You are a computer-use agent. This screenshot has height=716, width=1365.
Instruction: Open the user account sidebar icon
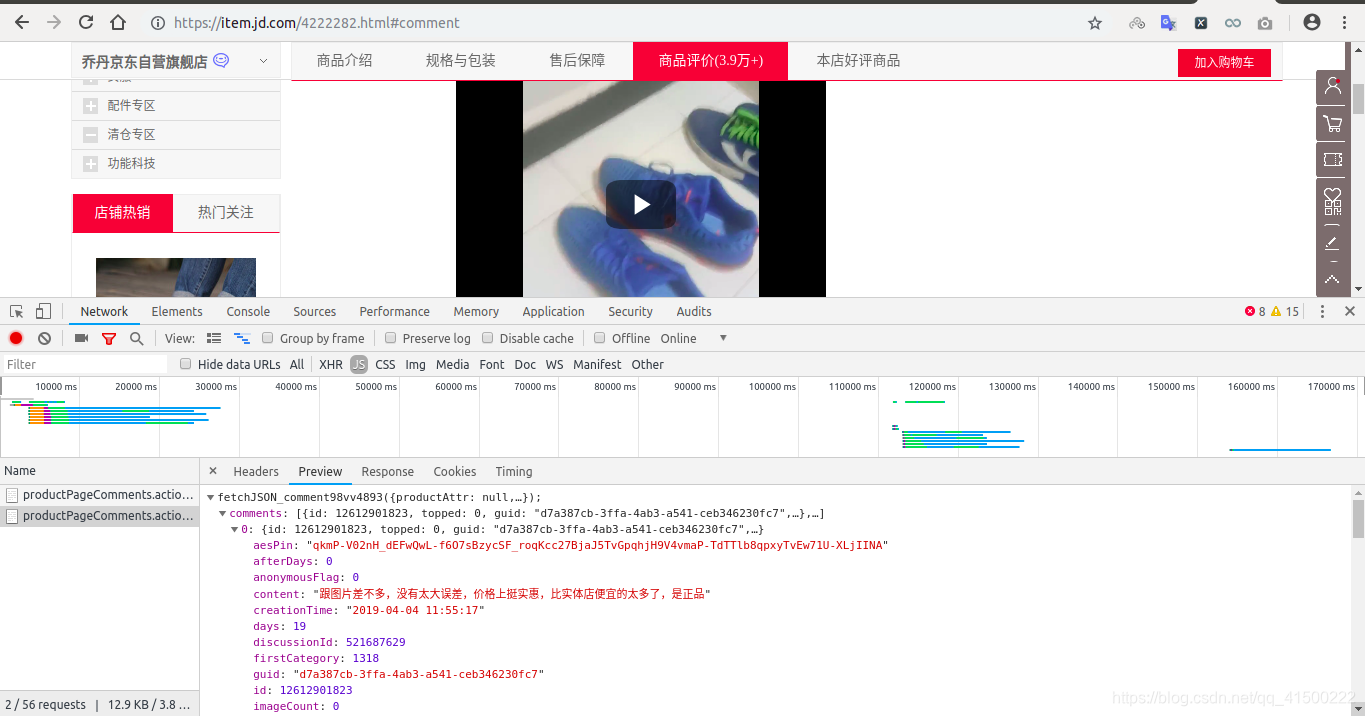coord(1332,87)
